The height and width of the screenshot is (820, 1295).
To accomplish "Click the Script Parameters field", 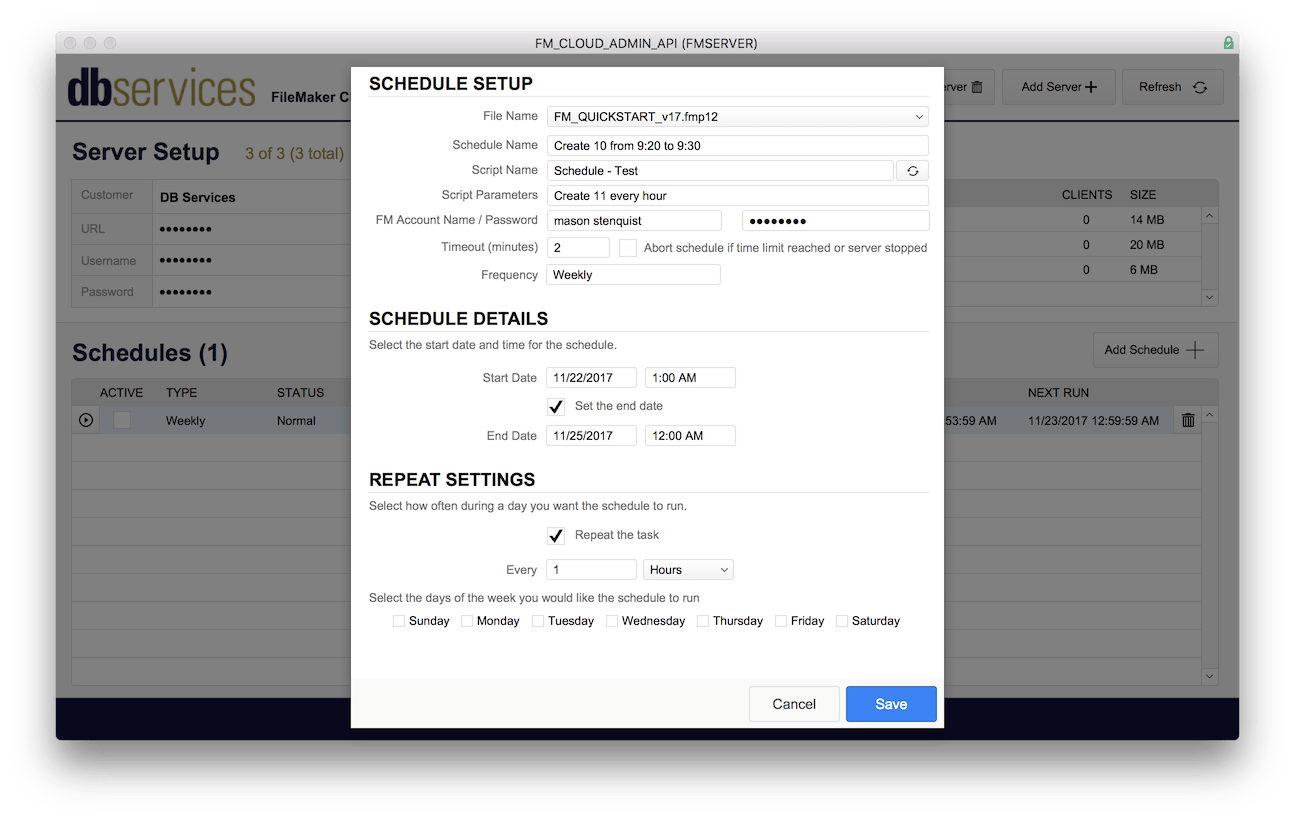I will click(x=737, y=196).
